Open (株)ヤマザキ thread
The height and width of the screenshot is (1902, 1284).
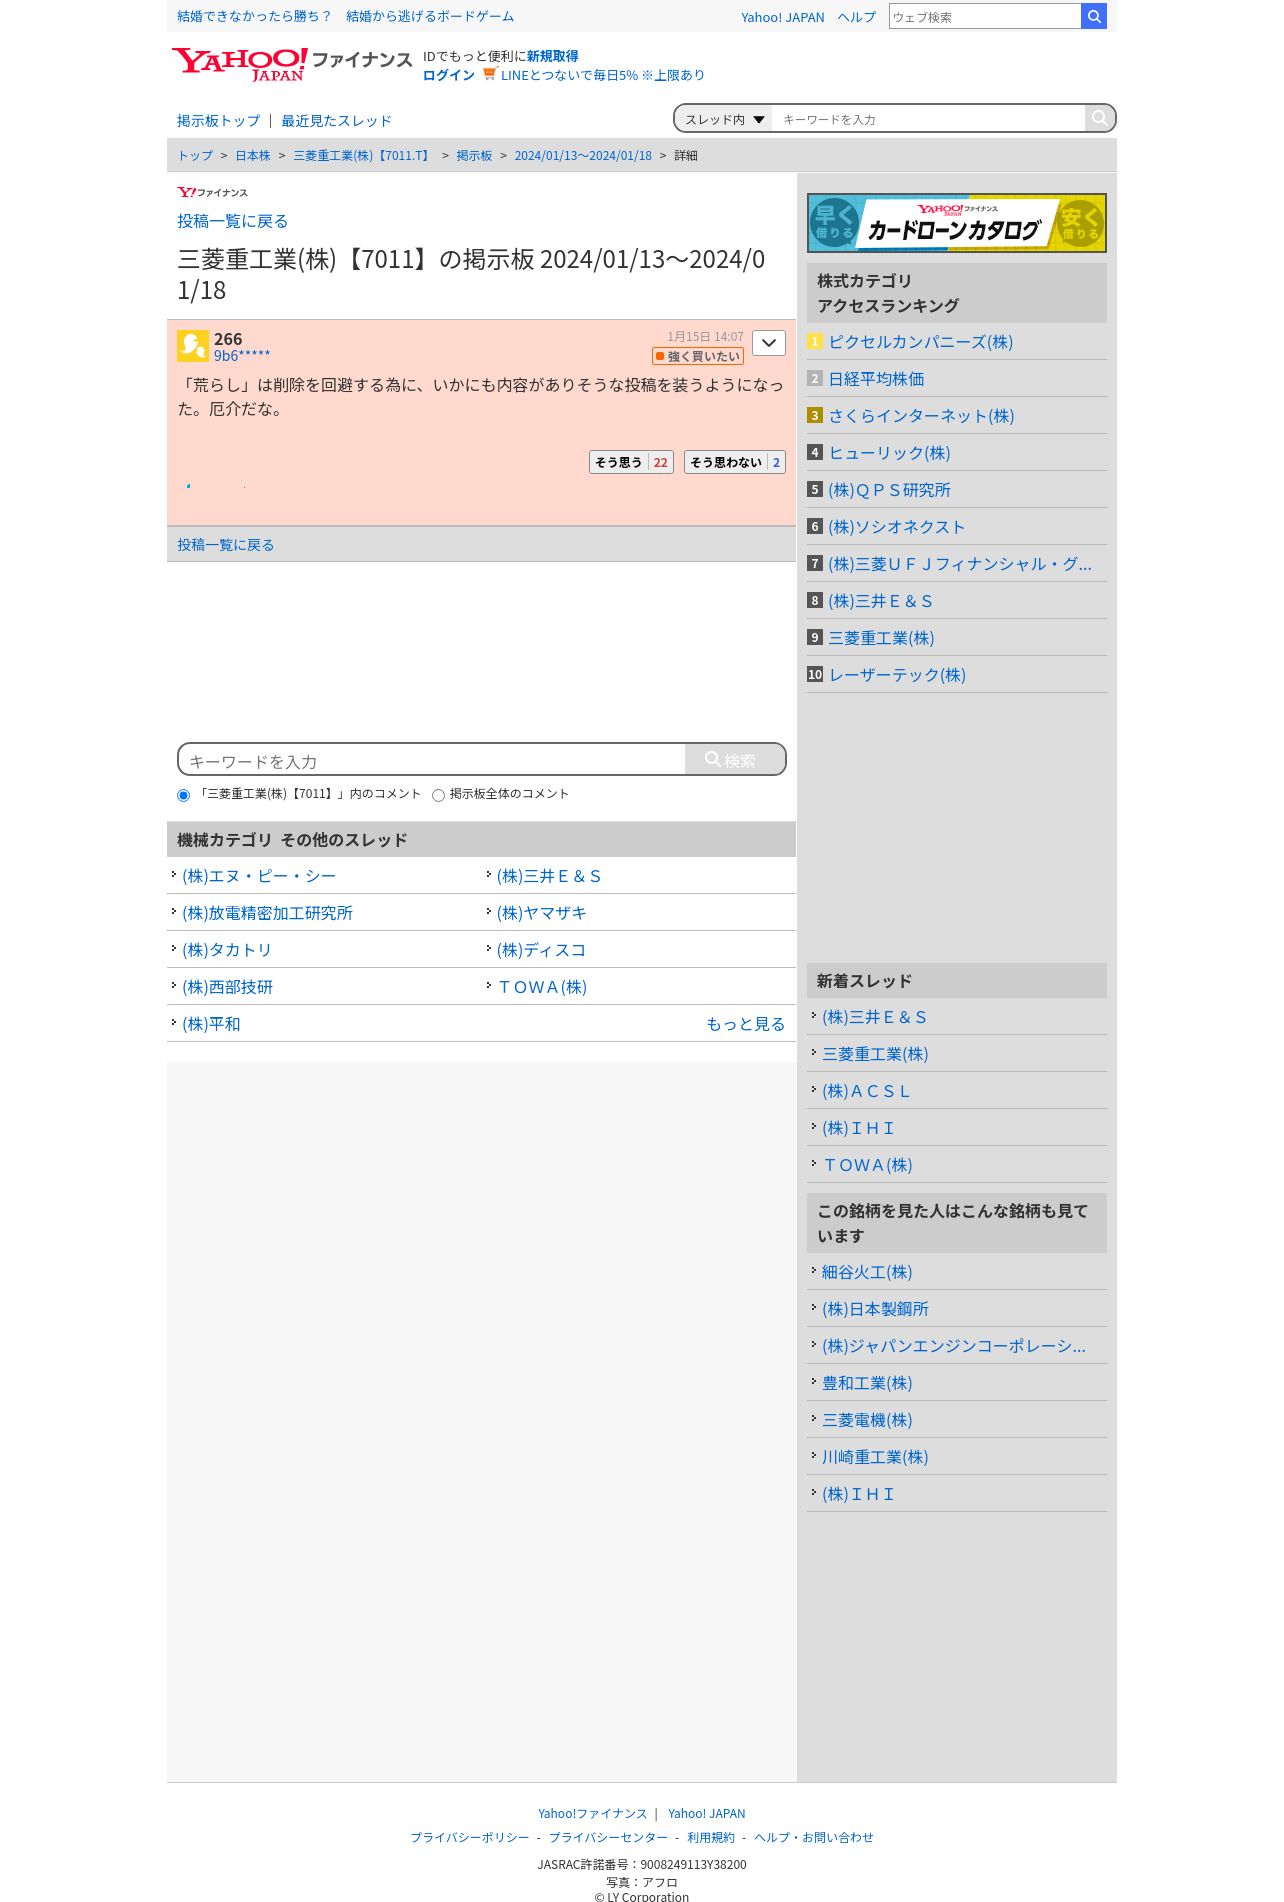point(541,913)
